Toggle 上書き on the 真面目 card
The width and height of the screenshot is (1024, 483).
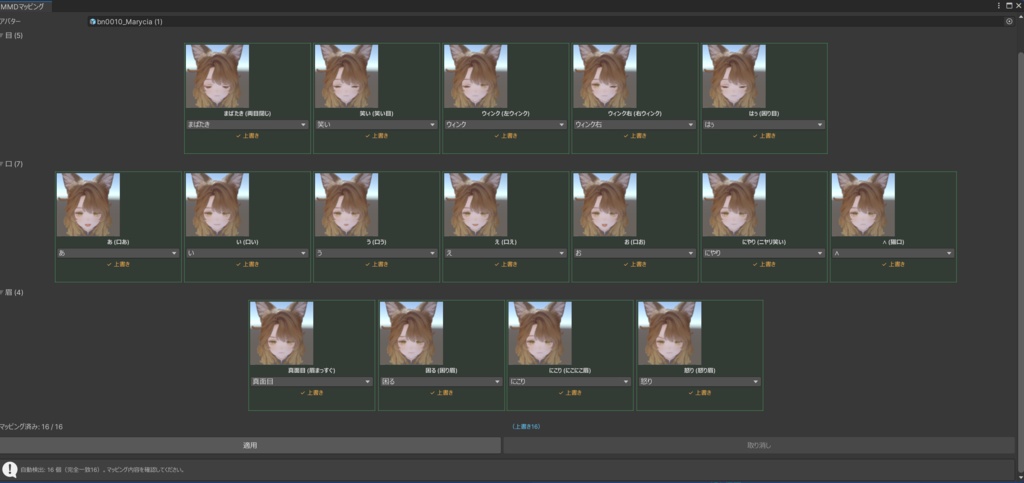click(x=312, y=393)
